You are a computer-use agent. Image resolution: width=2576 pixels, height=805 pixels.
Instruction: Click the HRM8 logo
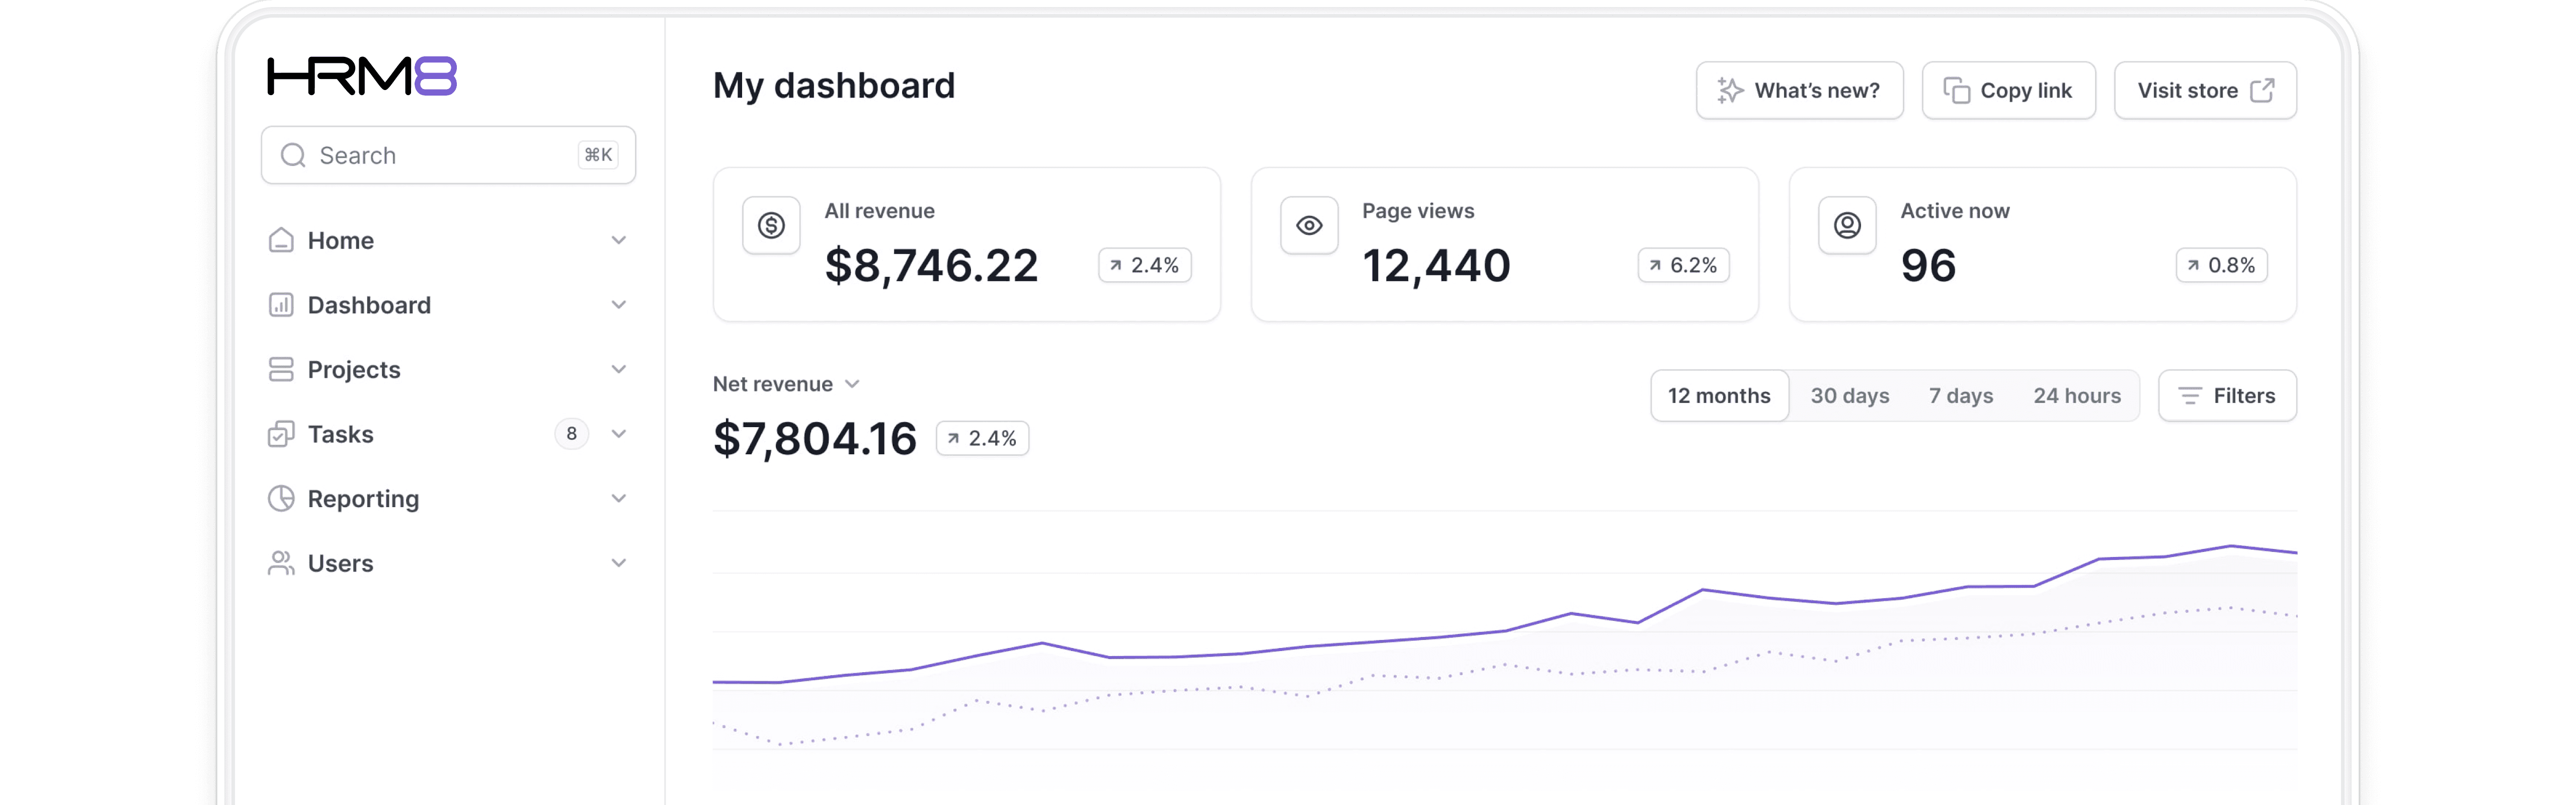pyautogui.click(x=362, y=77)
